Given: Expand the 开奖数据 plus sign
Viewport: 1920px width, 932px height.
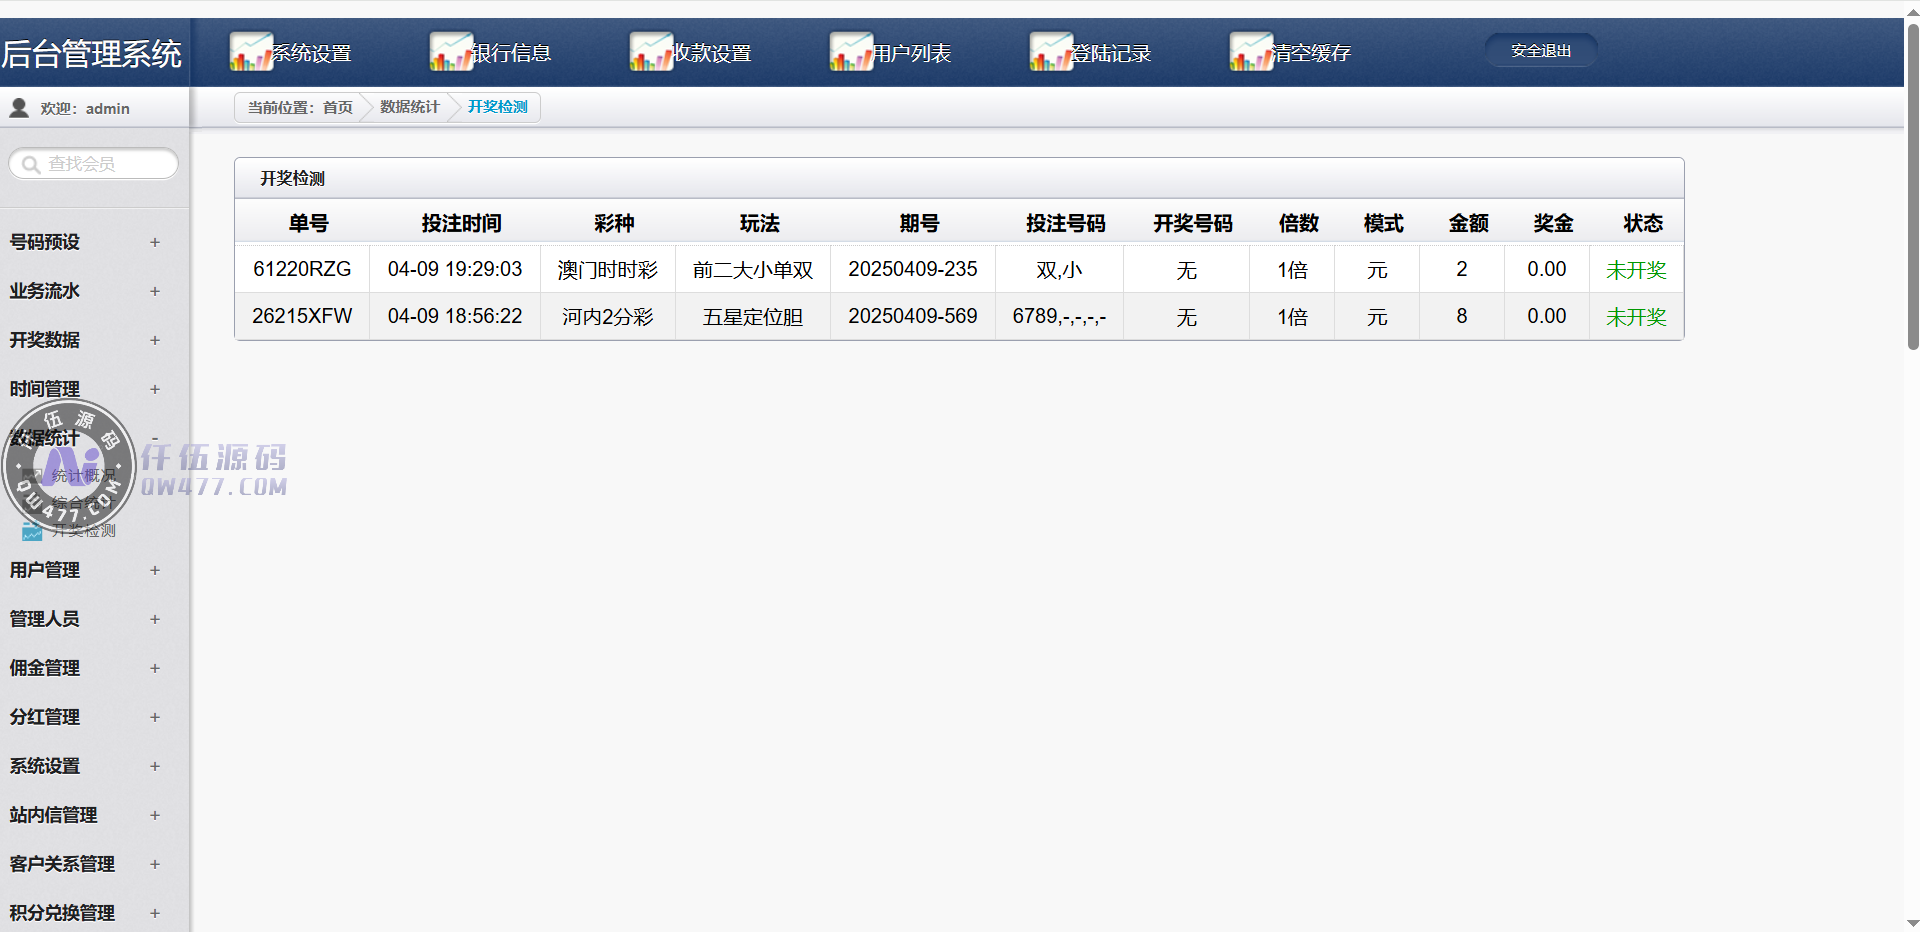Looking at the screenshot, I should click(154, 340).
